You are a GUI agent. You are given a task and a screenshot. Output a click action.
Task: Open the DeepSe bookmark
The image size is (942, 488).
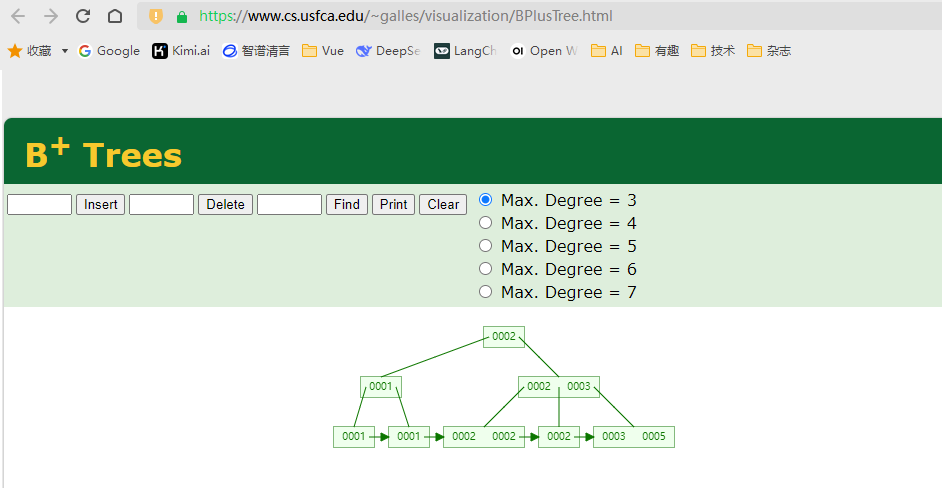tap(388, 51)
